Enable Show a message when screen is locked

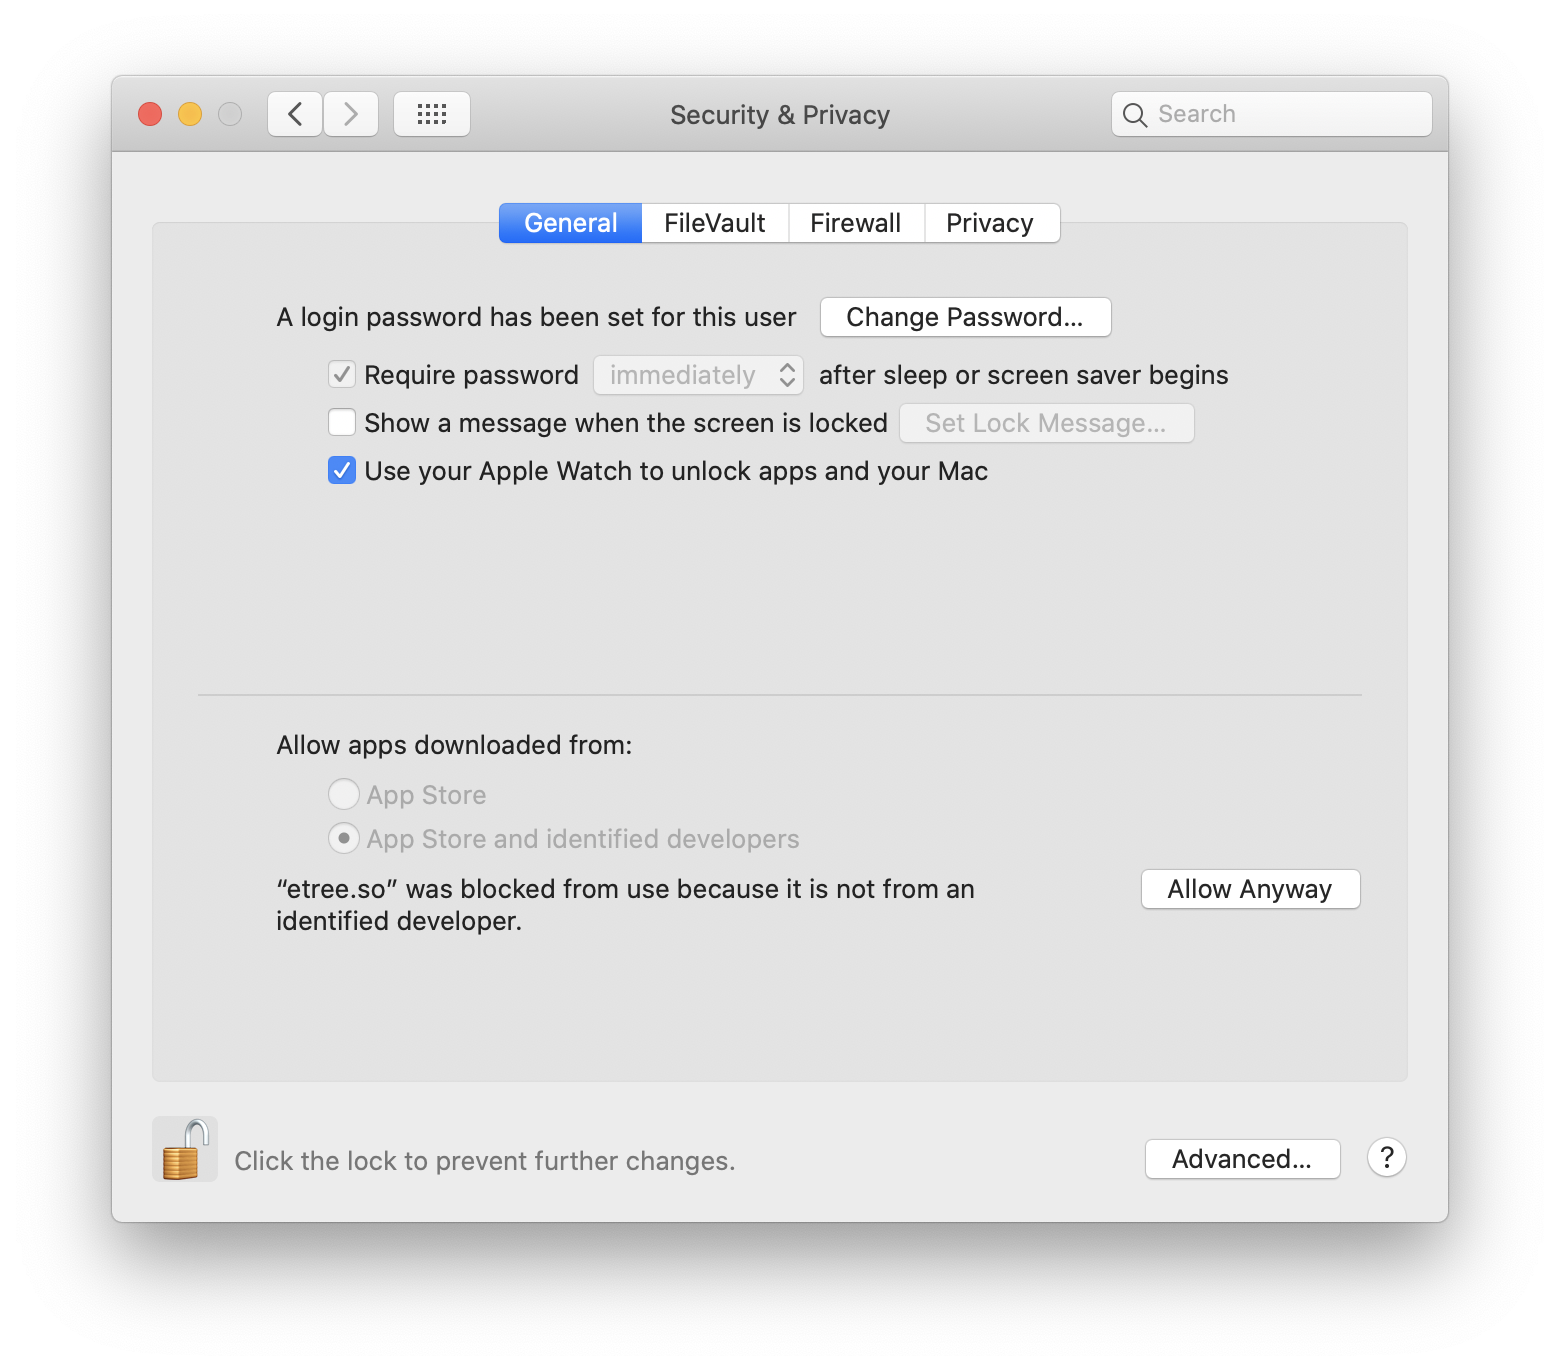coord(342,423)
